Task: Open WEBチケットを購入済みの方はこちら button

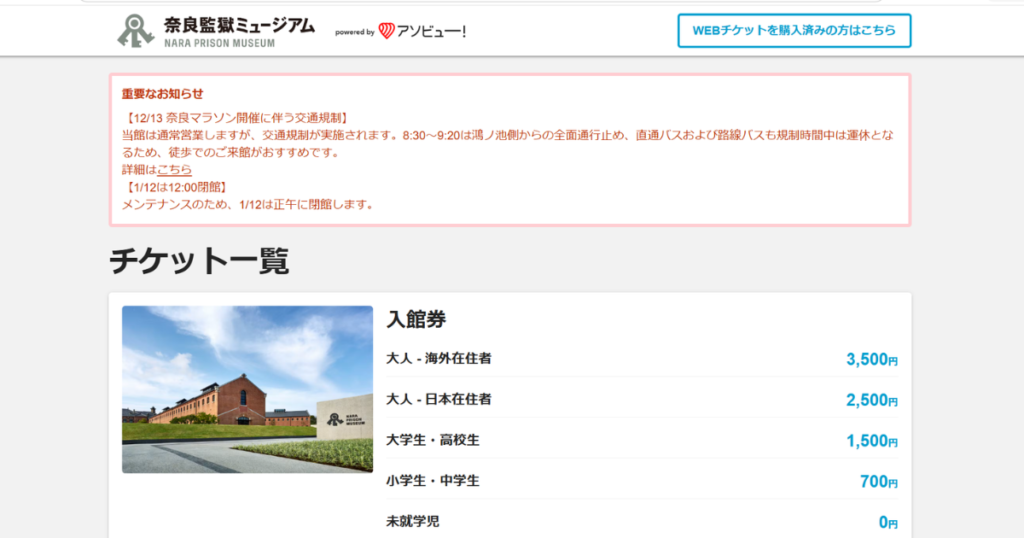Action: tap(794, 31)
